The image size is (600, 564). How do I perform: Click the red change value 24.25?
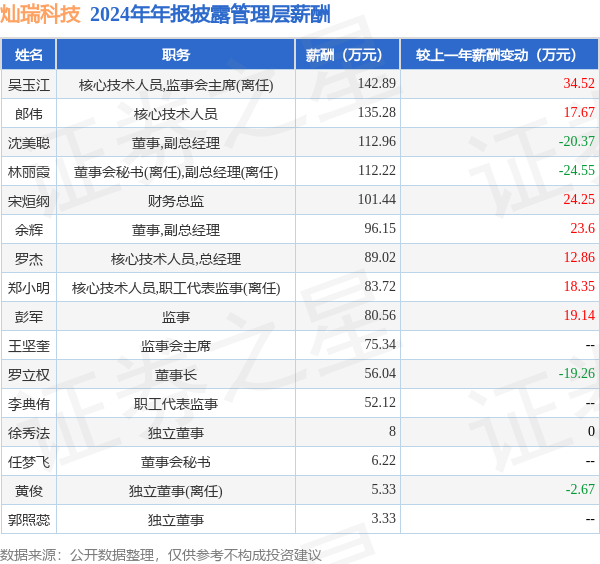coord(579,199)
